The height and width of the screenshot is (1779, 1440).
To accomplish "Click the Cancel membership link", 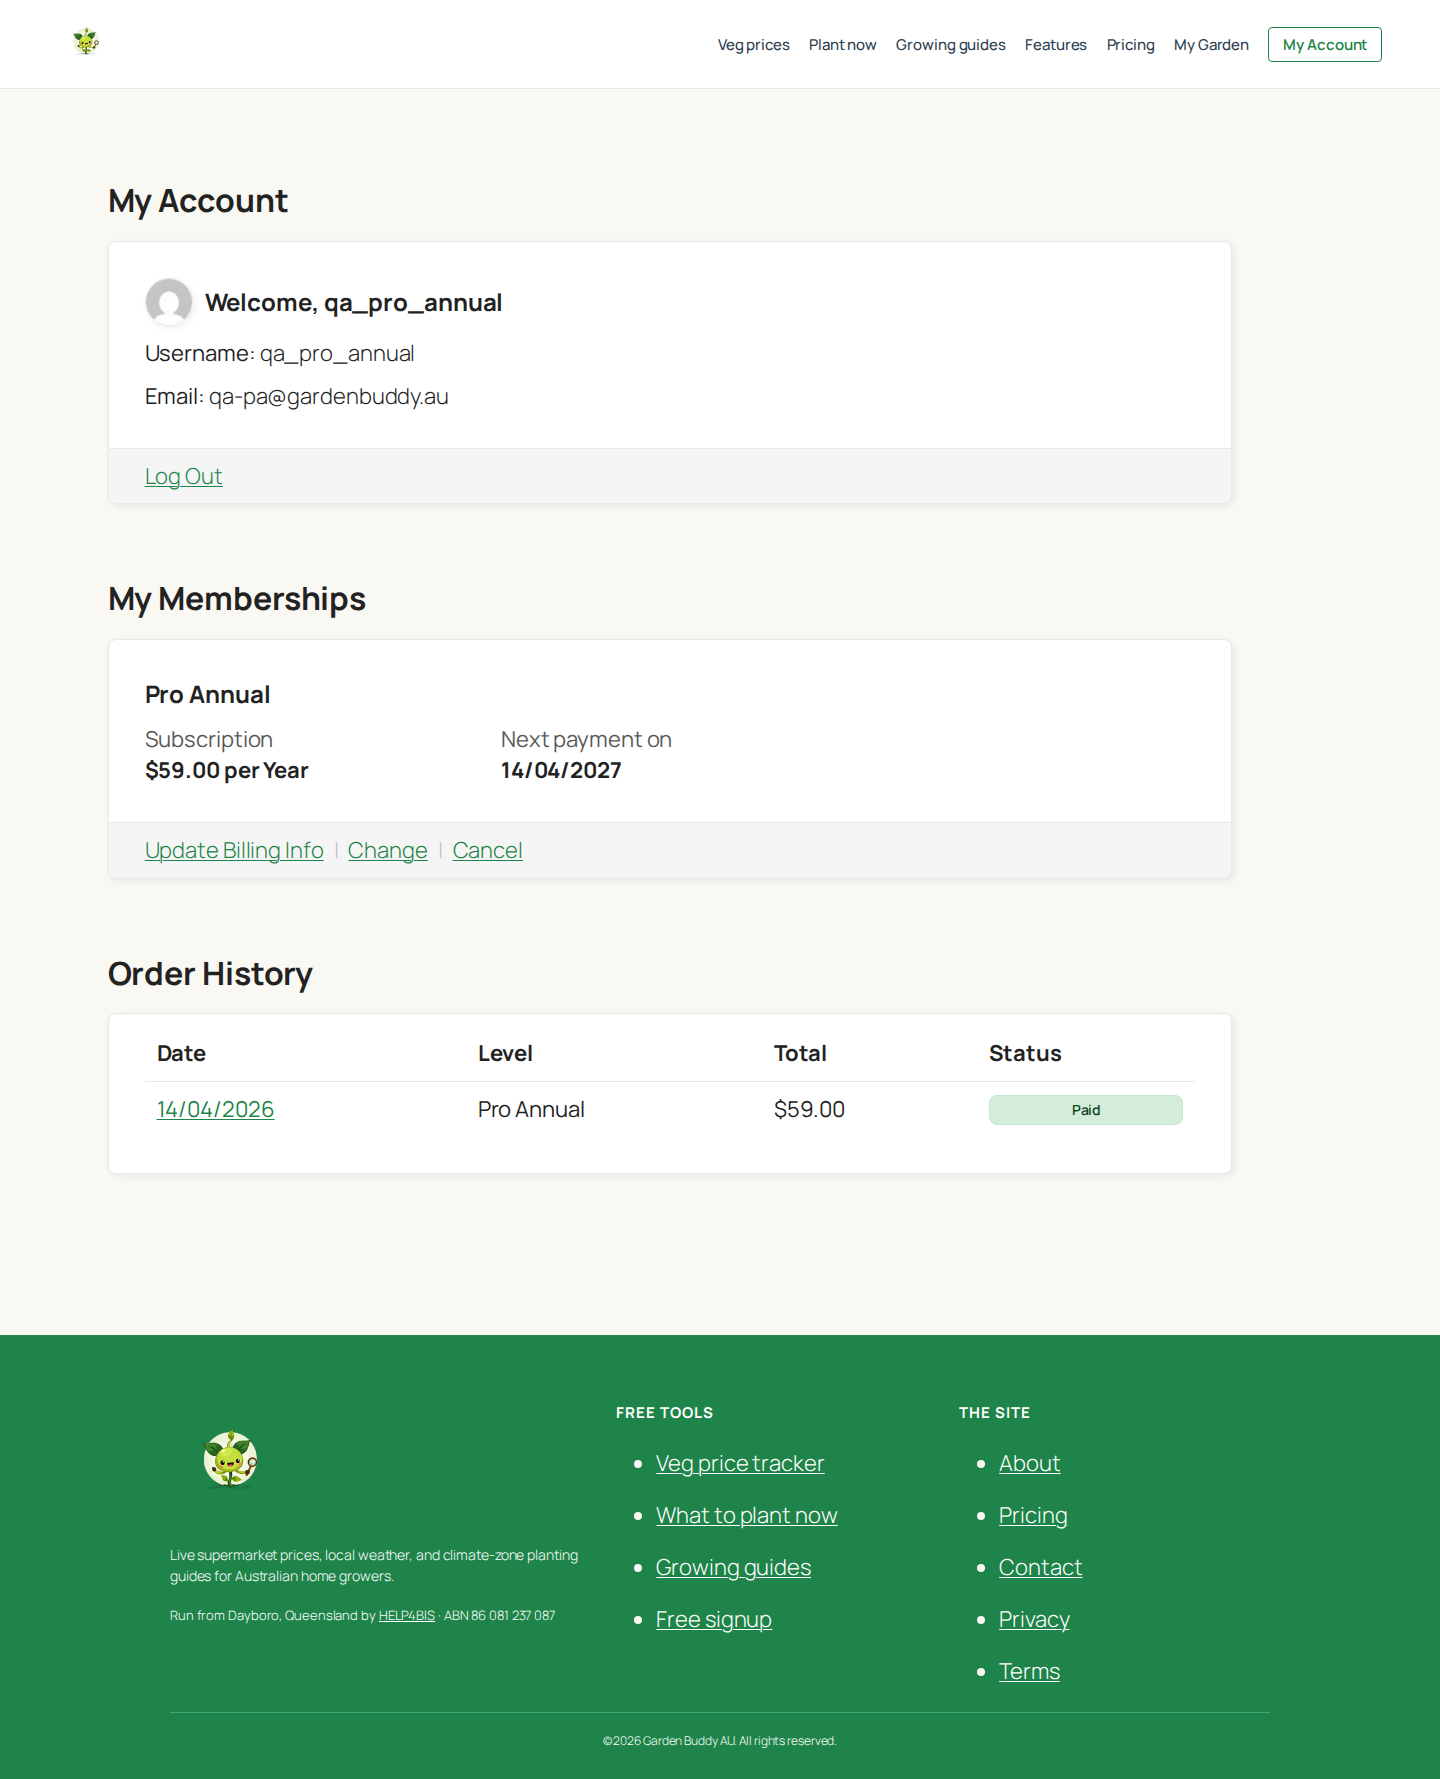I will [x=487, y=850].
